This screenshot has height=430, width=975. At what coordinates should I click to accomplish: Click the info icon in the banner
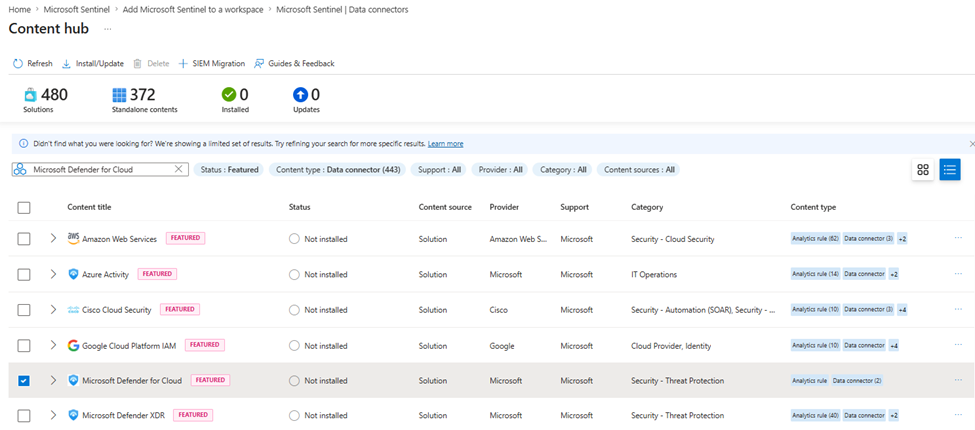[24, 144]
